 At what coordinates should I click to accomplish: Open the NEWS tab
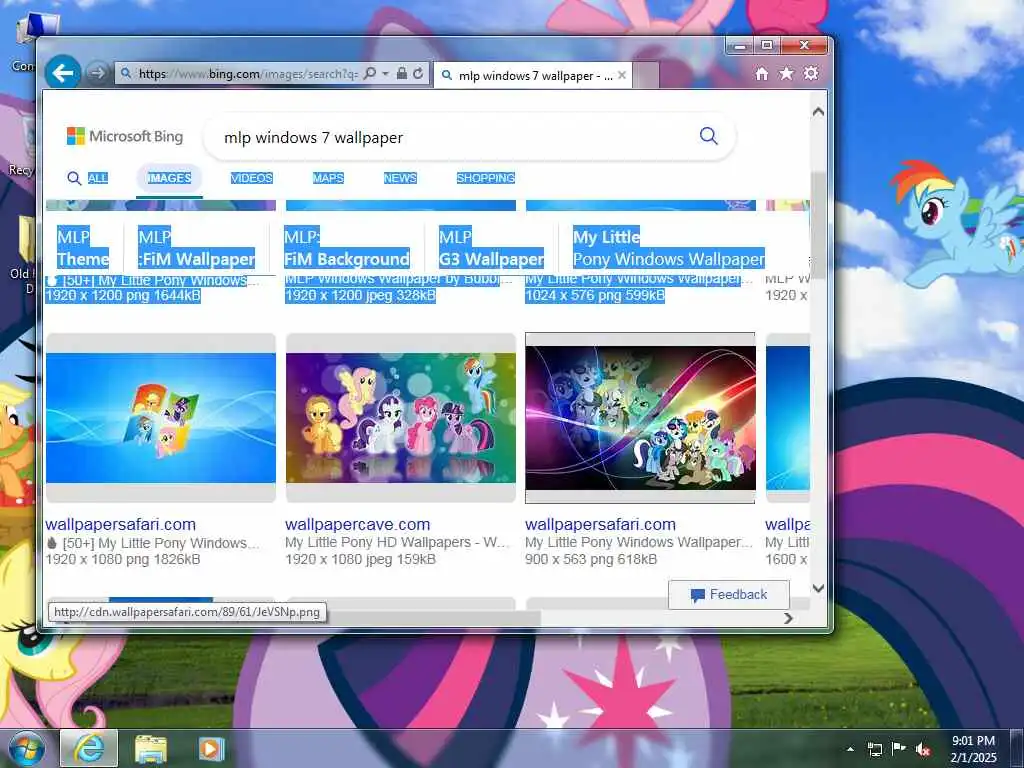pos(400,178)
